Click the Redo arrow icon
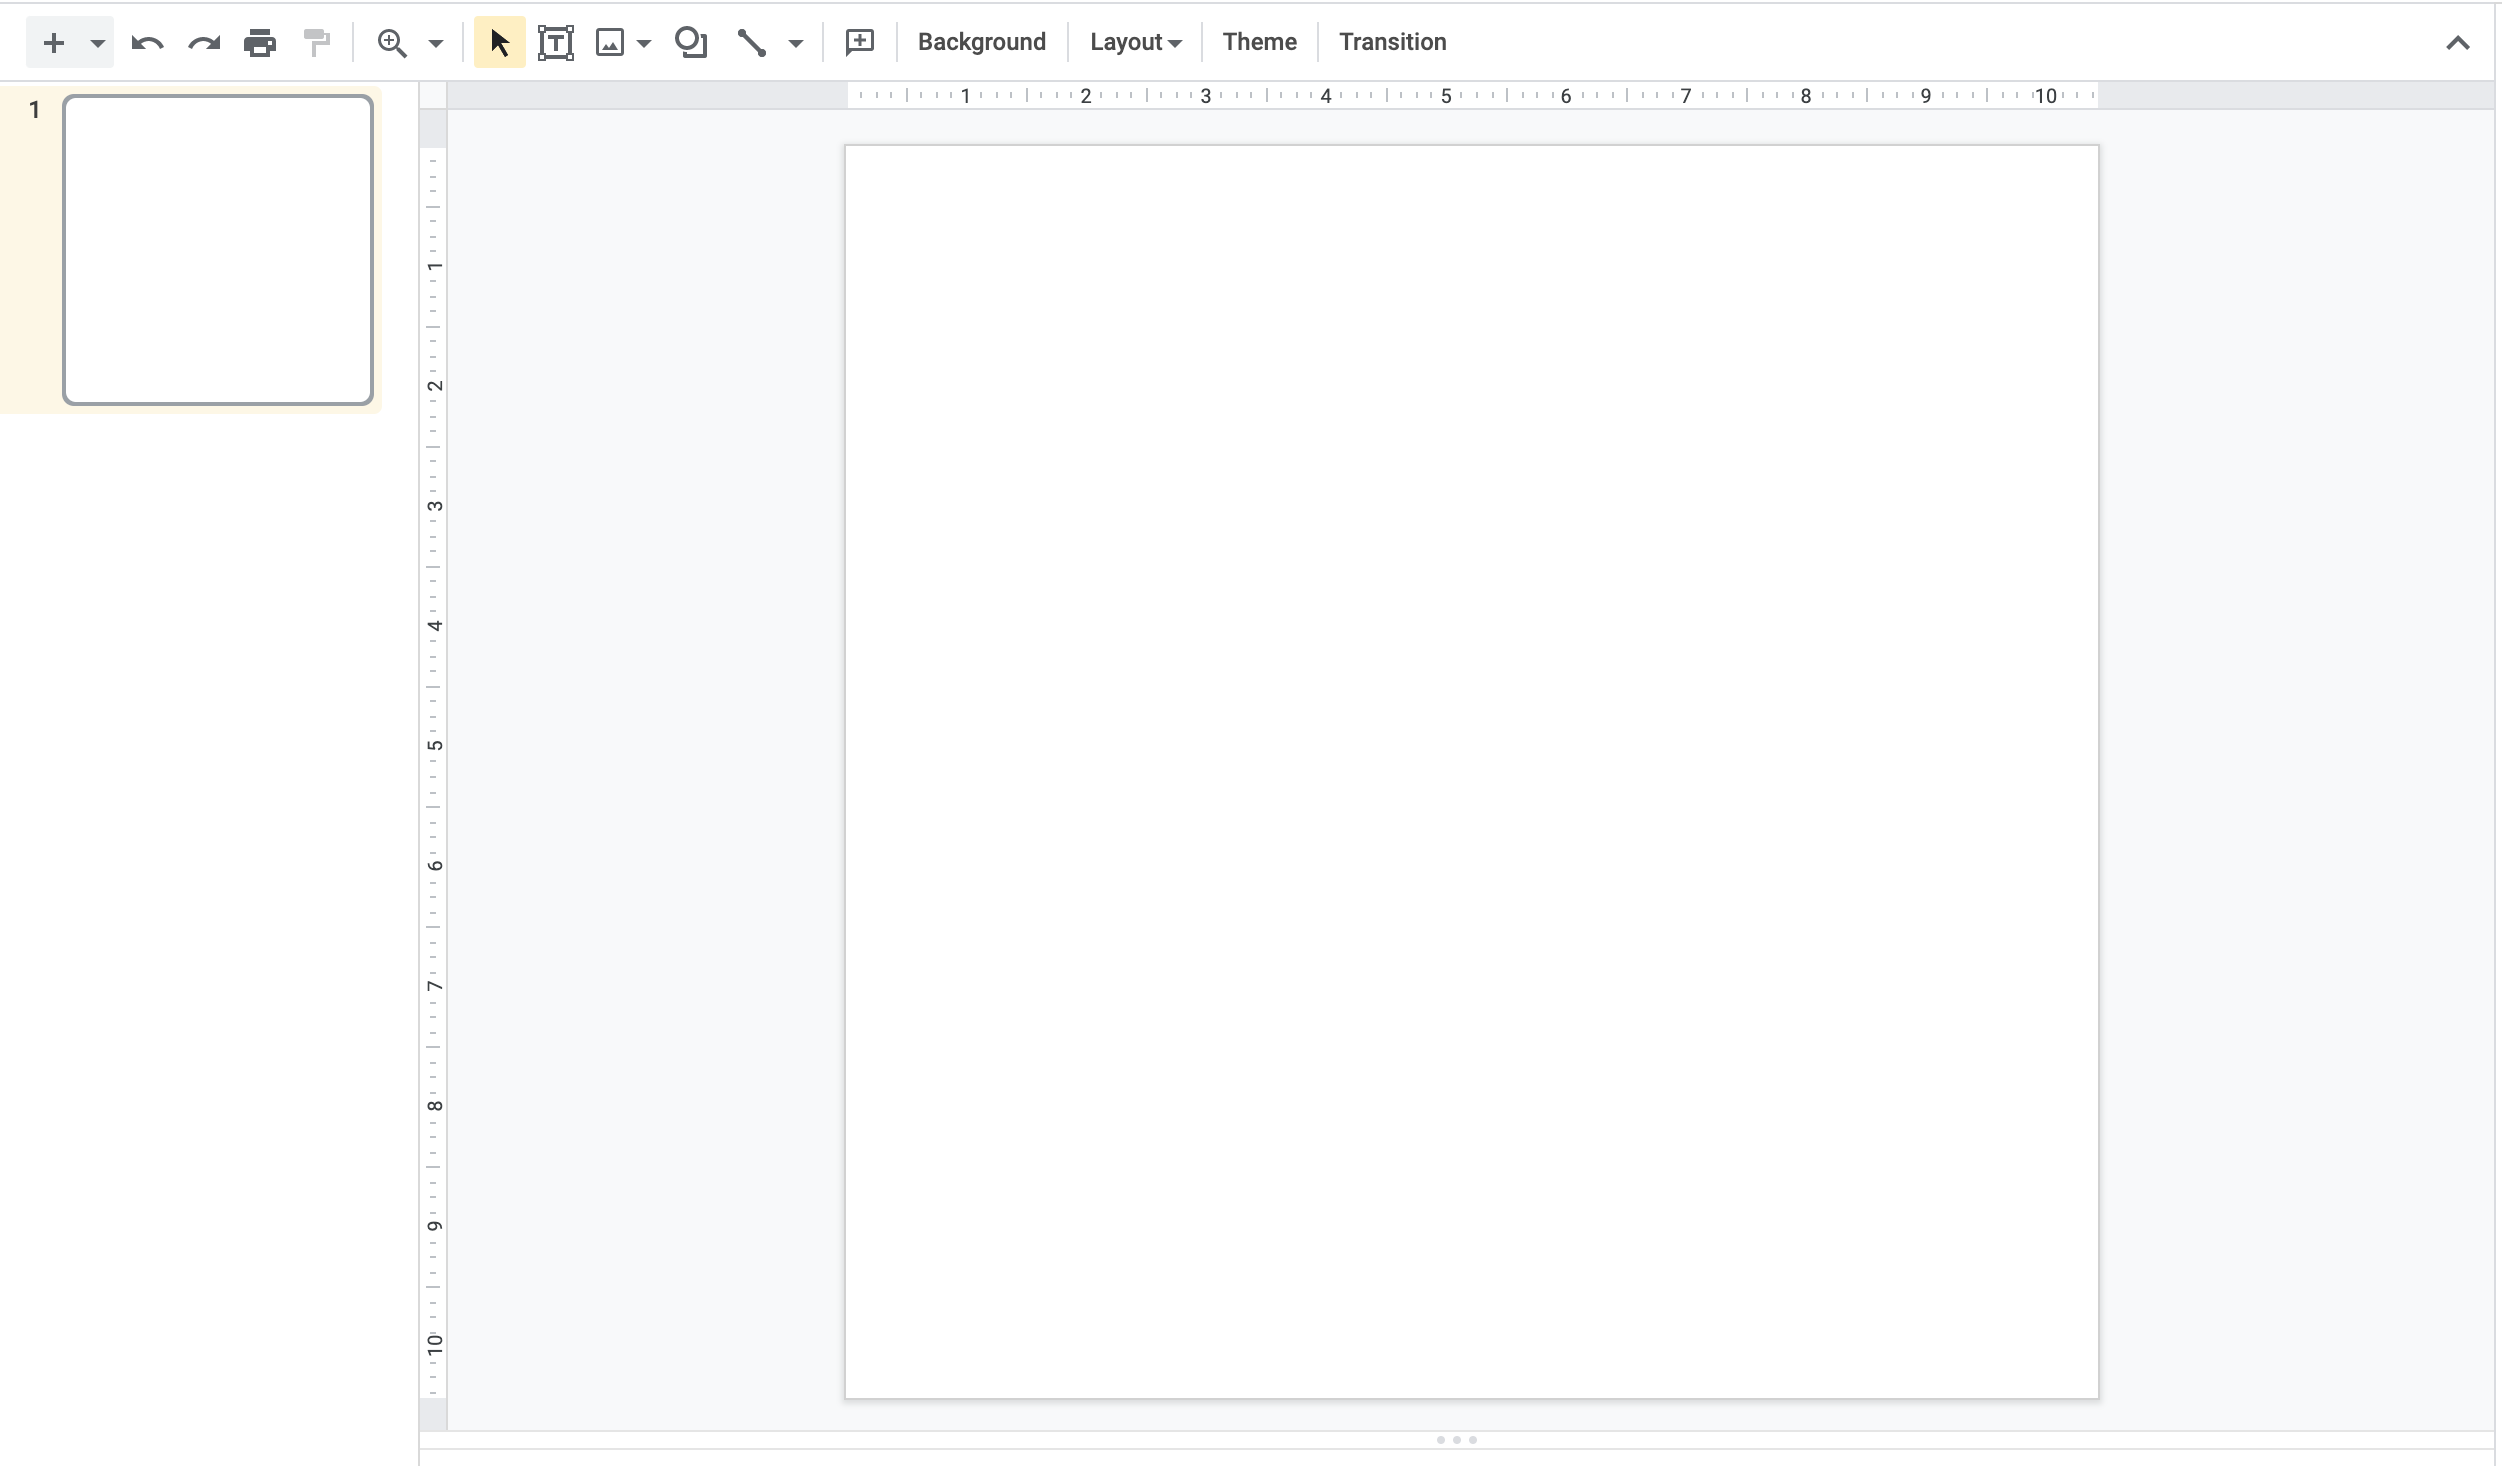 [204, 43]
